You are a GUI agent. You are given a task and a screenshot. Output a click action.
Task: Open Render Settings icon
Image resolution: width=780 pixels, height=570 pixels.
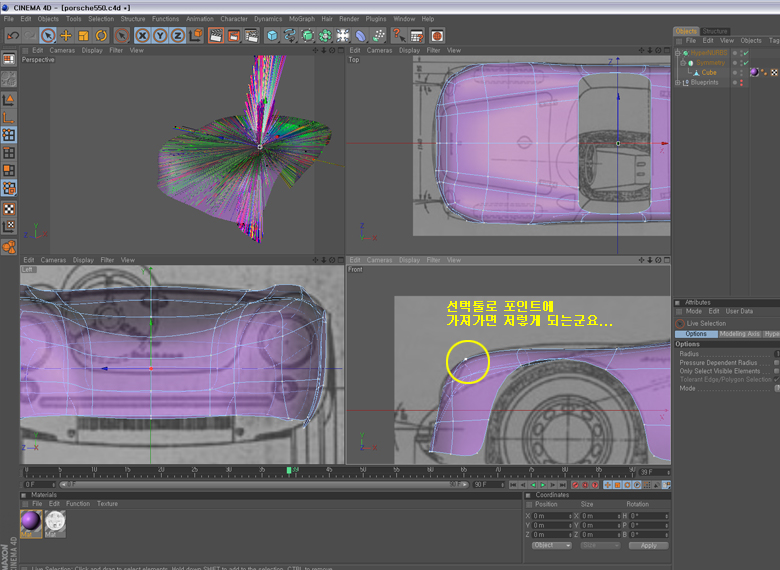coord(252,36)
